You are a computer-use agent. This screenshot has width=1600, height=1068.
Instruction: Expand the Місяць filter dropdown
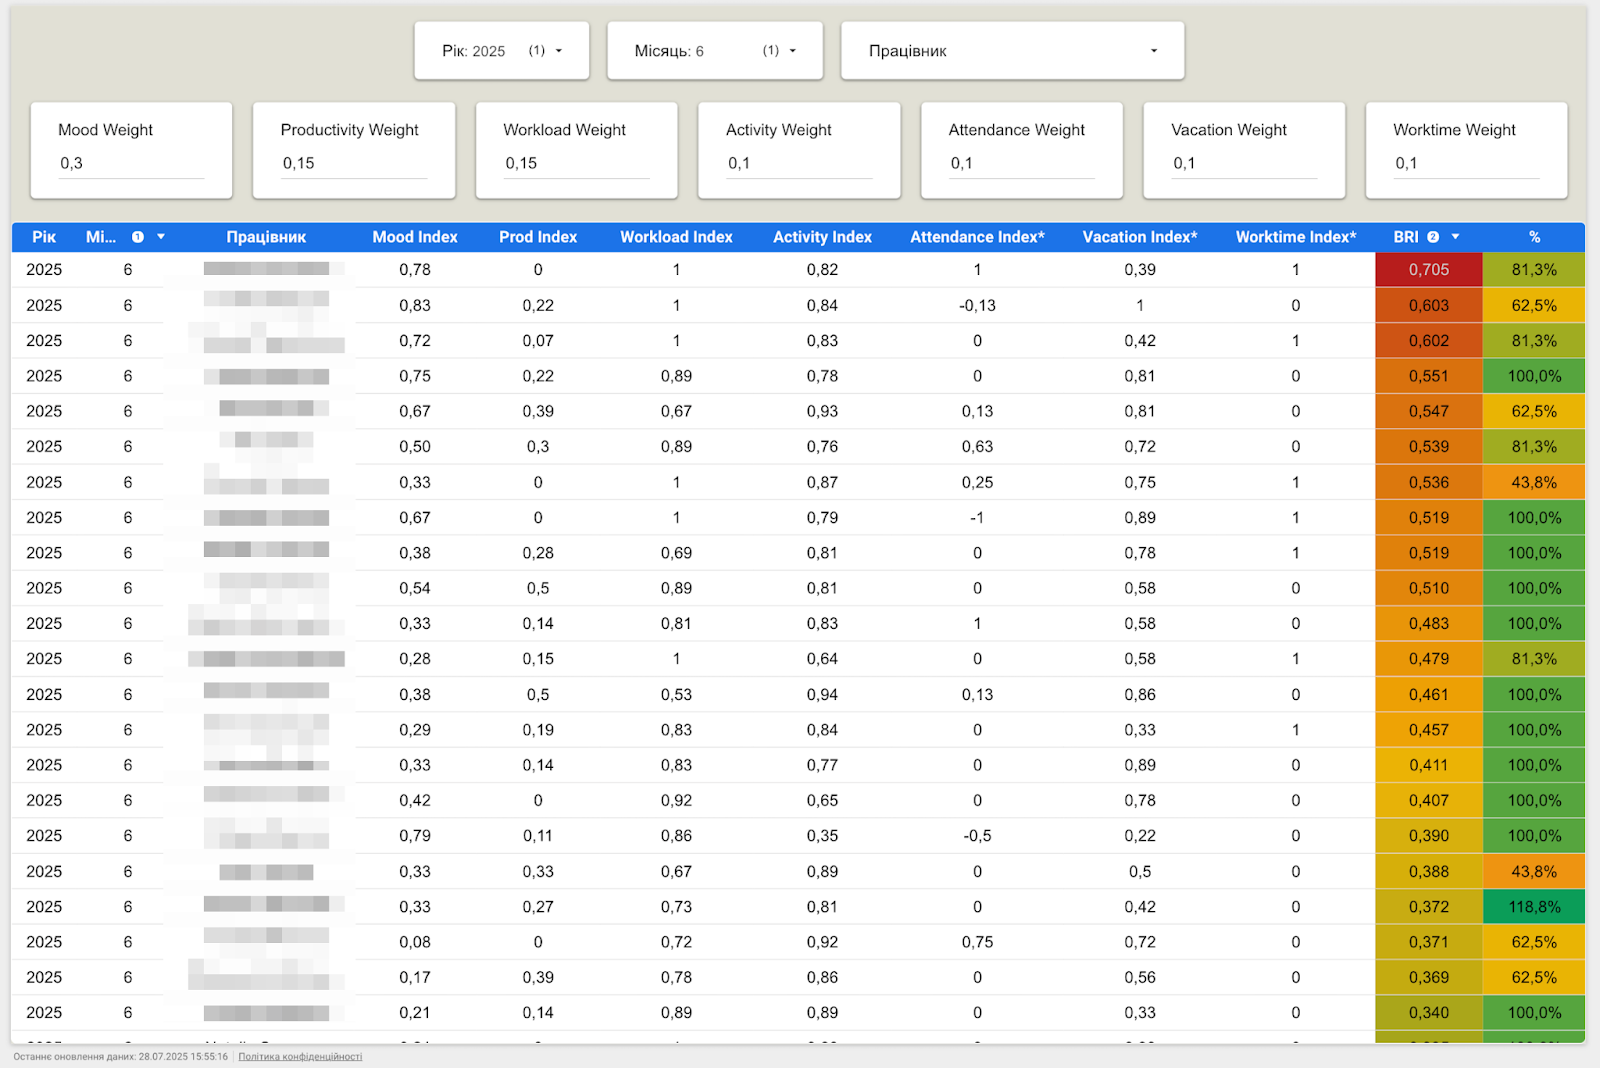coord(714,51)
